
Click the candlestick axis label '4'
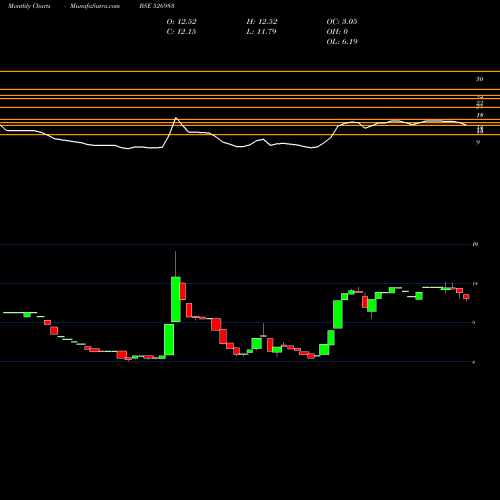(x=474, y=362)
